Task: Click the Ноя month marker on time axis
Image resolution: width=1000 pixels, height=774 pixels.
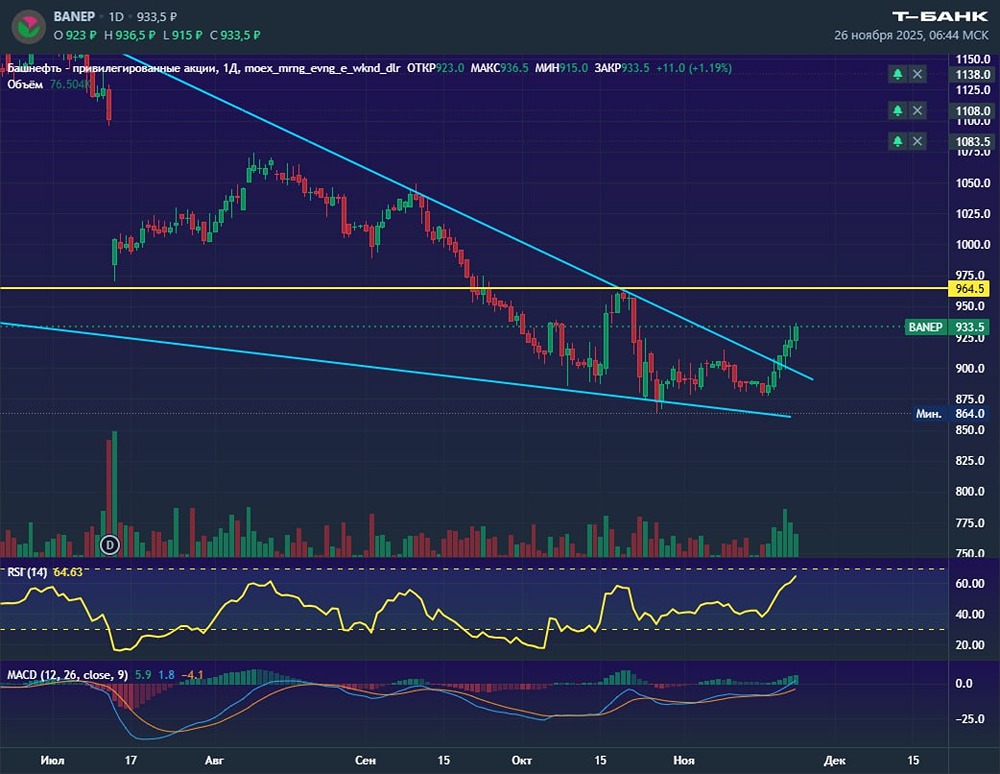Action: [684, 760]
